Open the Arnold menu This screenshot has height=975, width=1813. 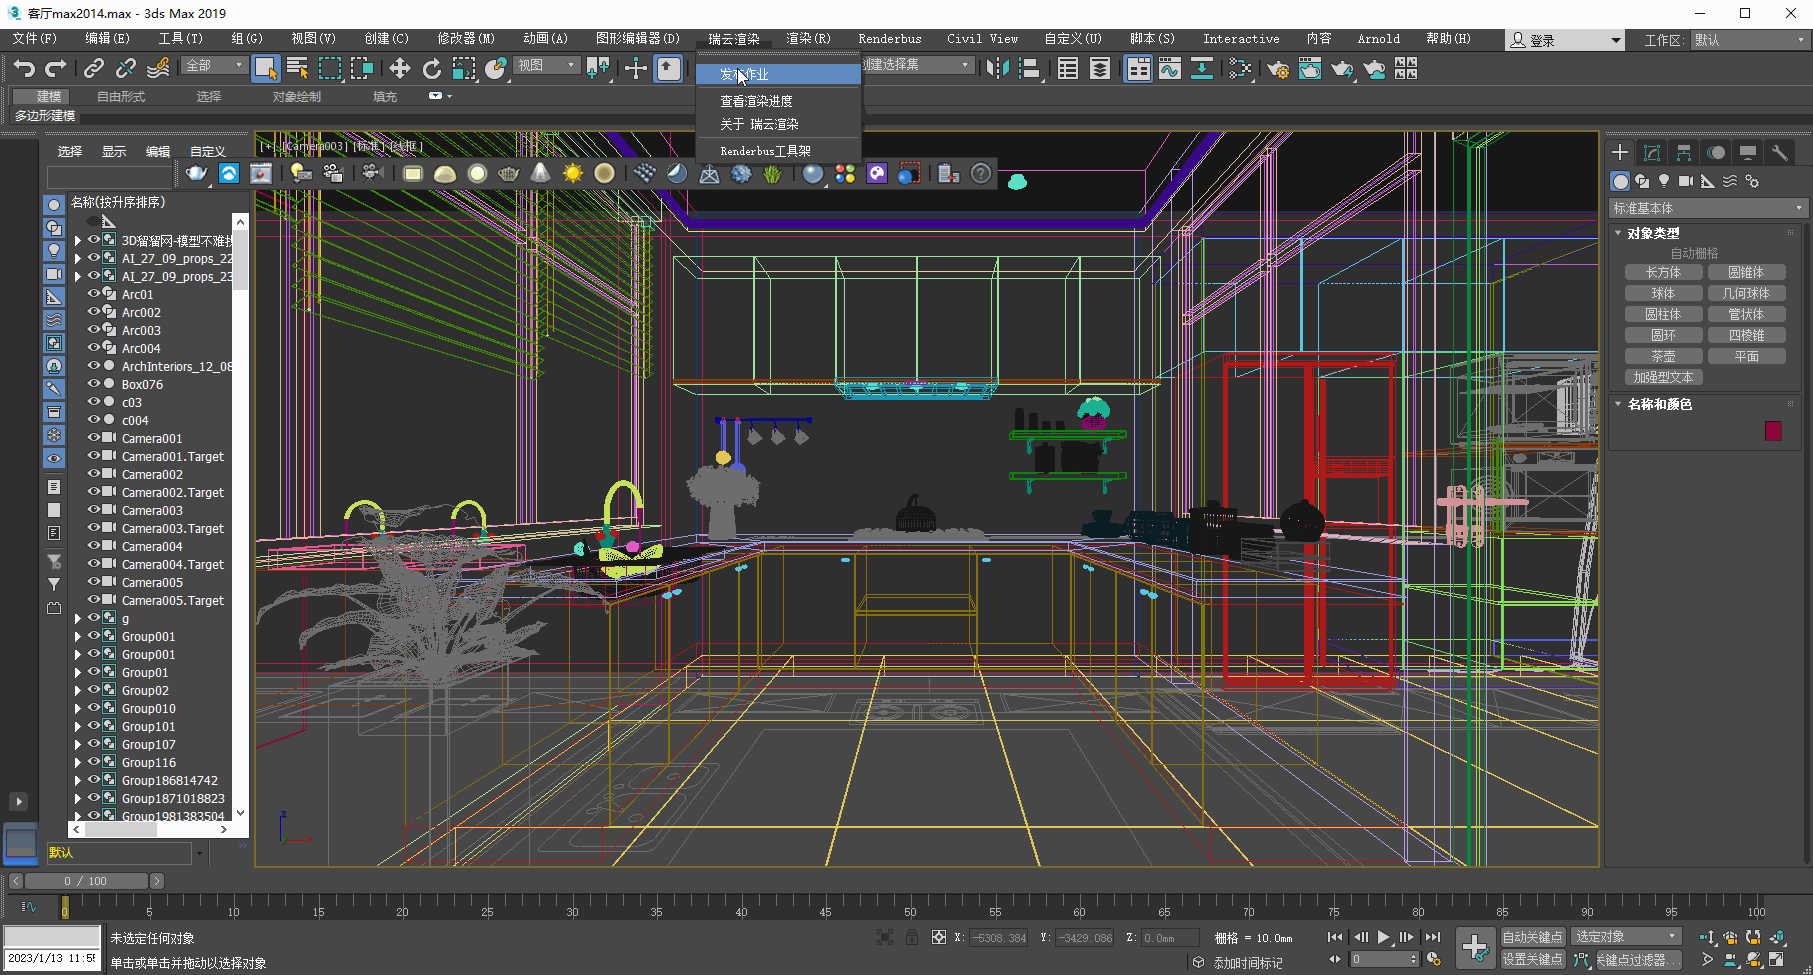(1378, 39)
